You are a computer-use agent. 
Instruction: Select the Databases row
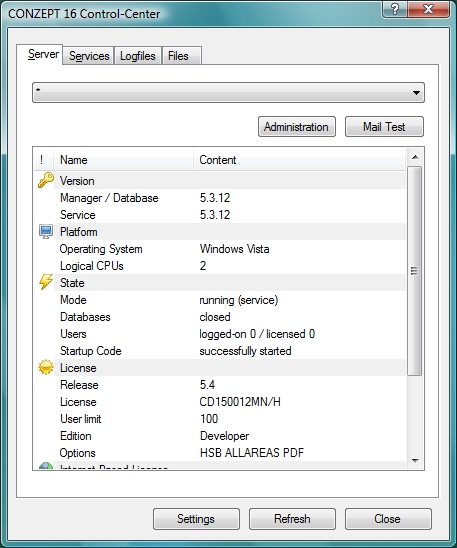point(220,317)
